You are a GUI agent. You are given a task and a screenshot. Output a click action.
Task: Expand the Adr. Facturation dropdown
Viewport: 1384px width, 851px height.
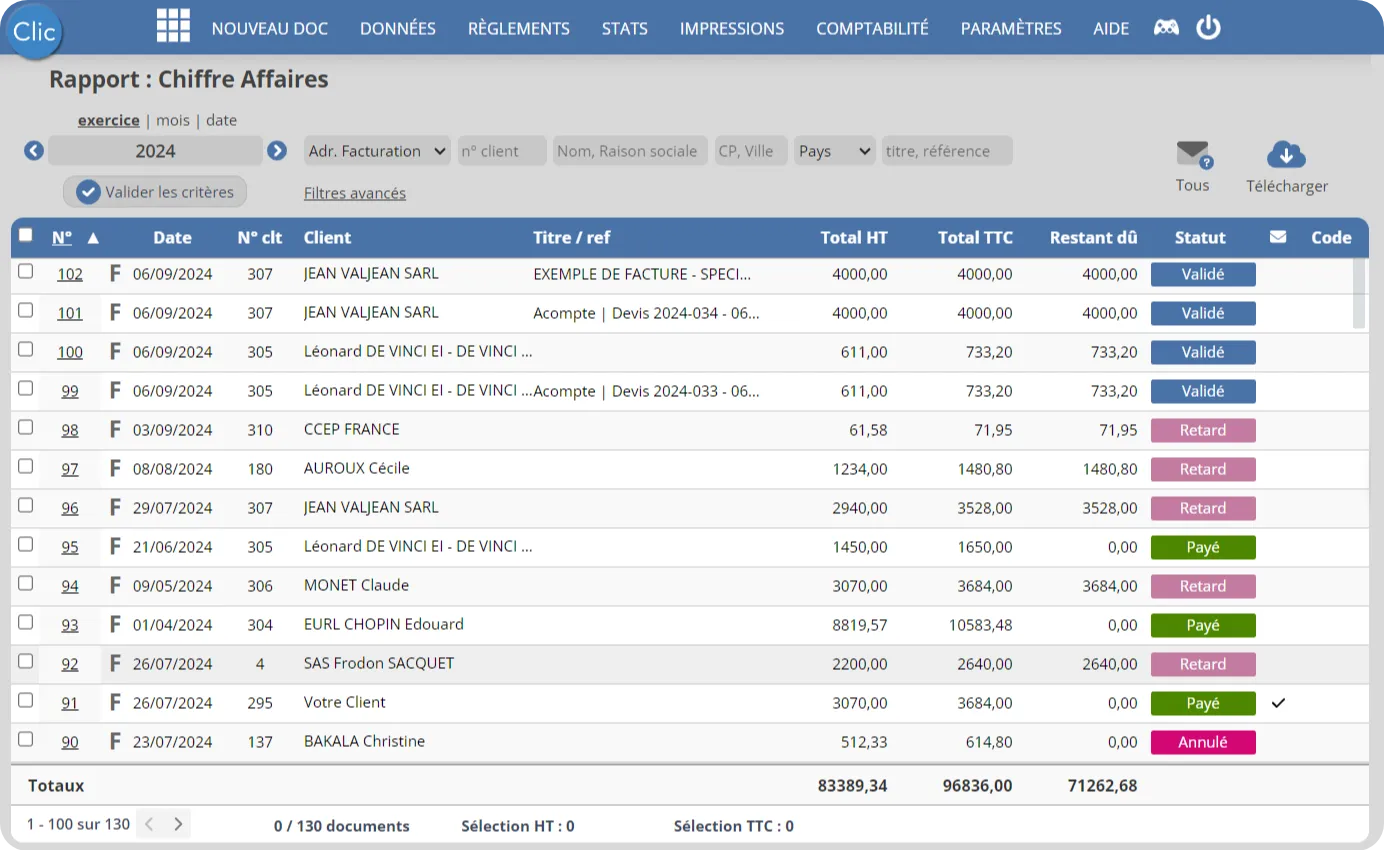point(377,151)
